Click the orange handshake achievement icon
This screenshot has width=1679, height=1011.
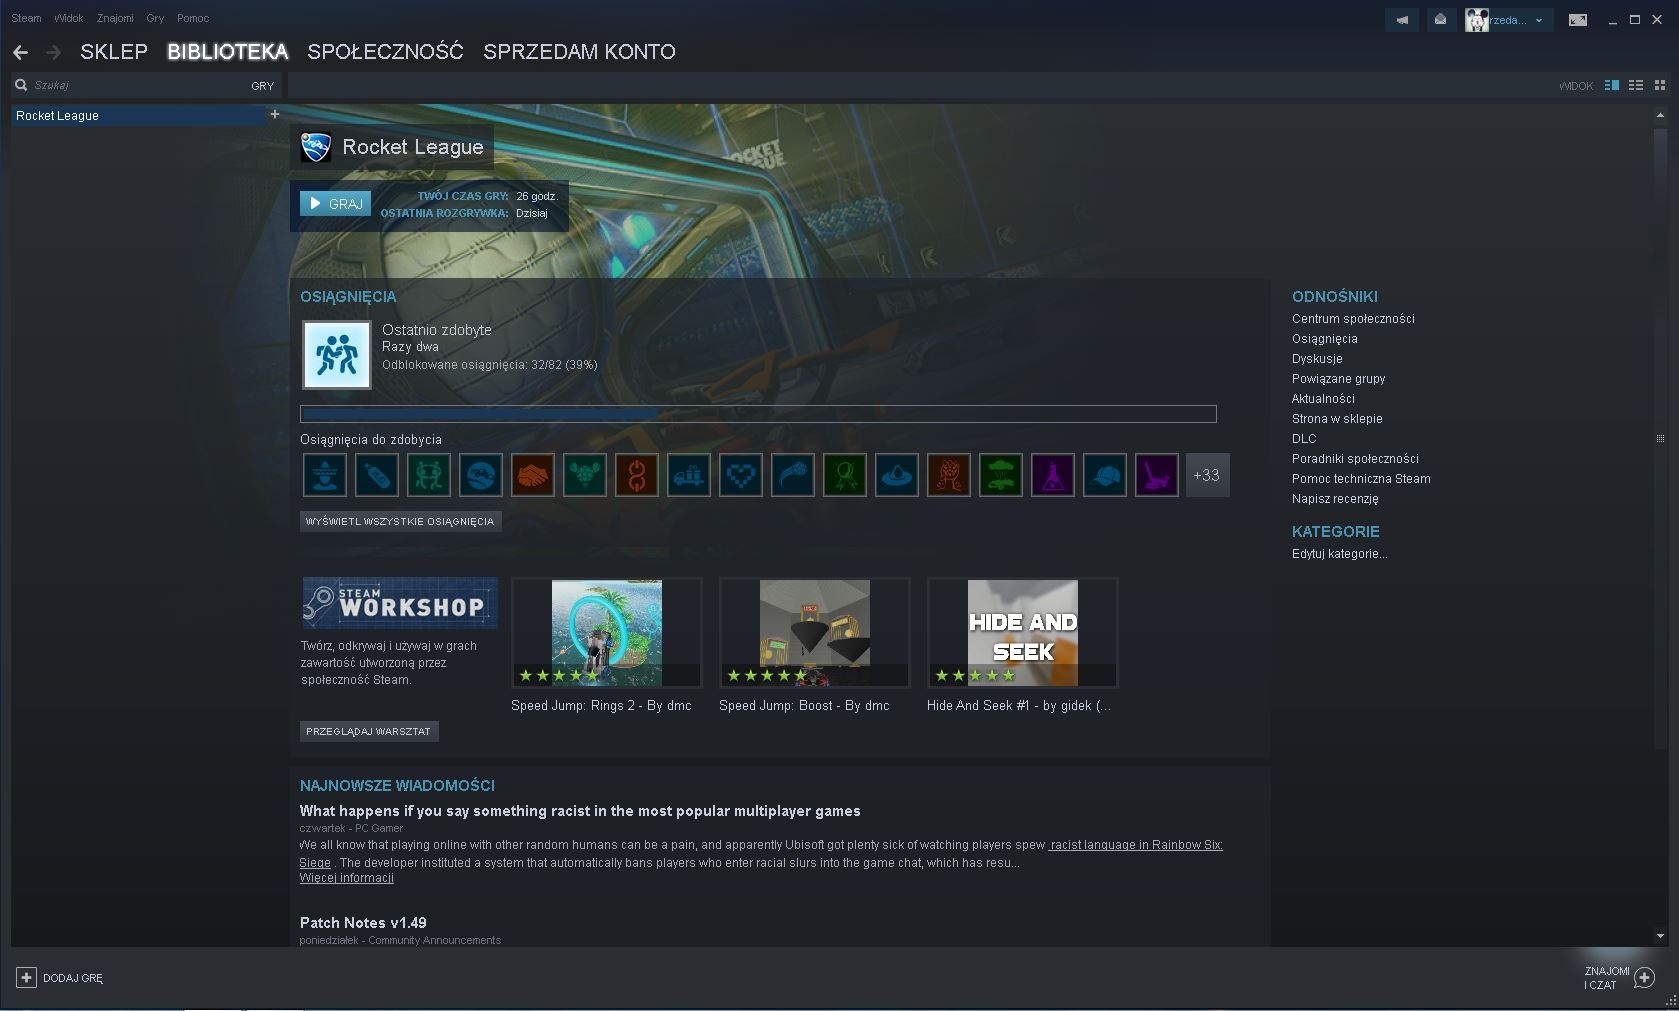pos(533,475)
